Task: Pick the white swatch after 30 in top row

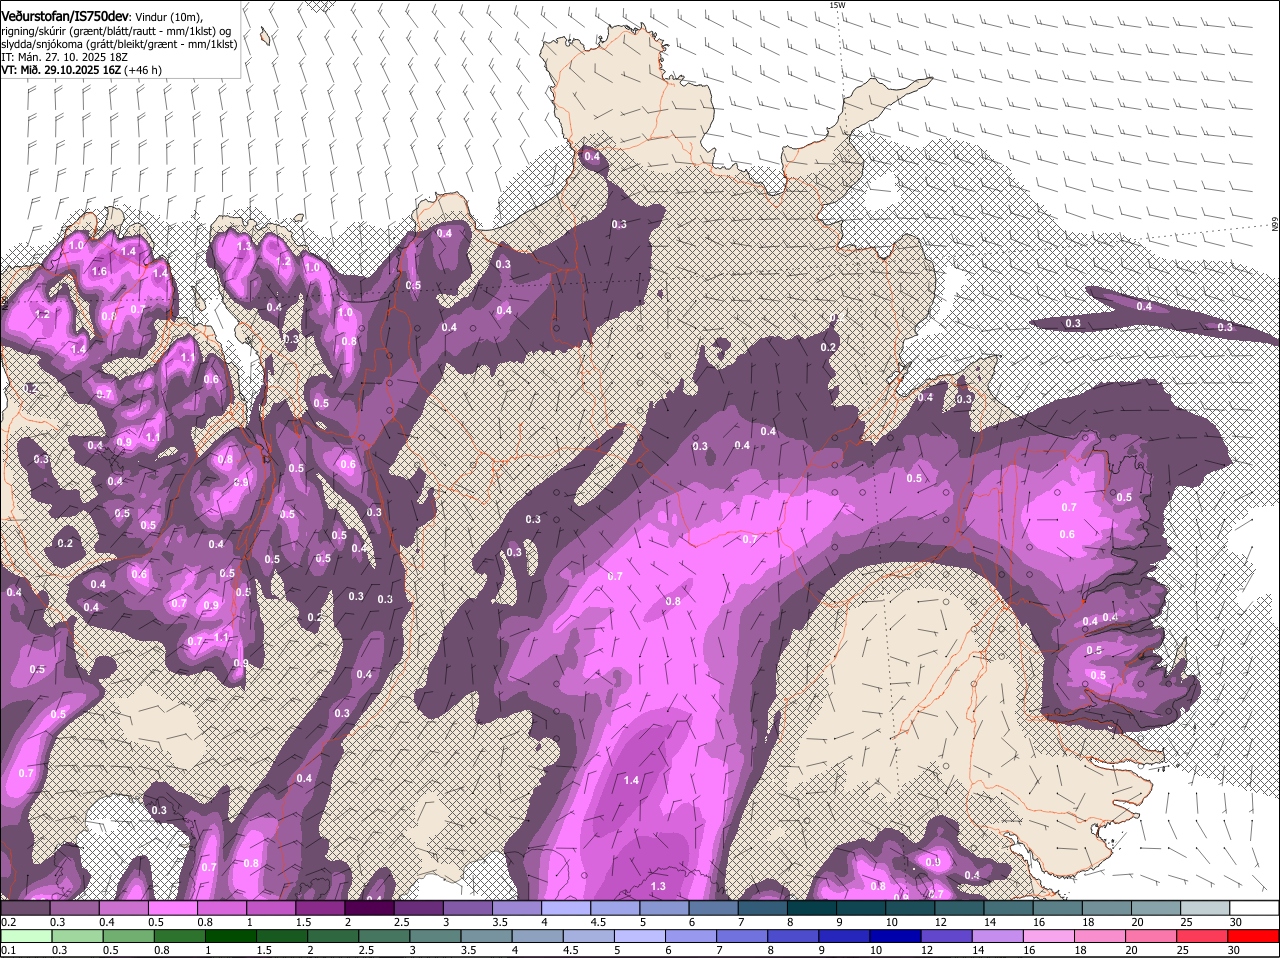Action: click(x=1255, y=908)
